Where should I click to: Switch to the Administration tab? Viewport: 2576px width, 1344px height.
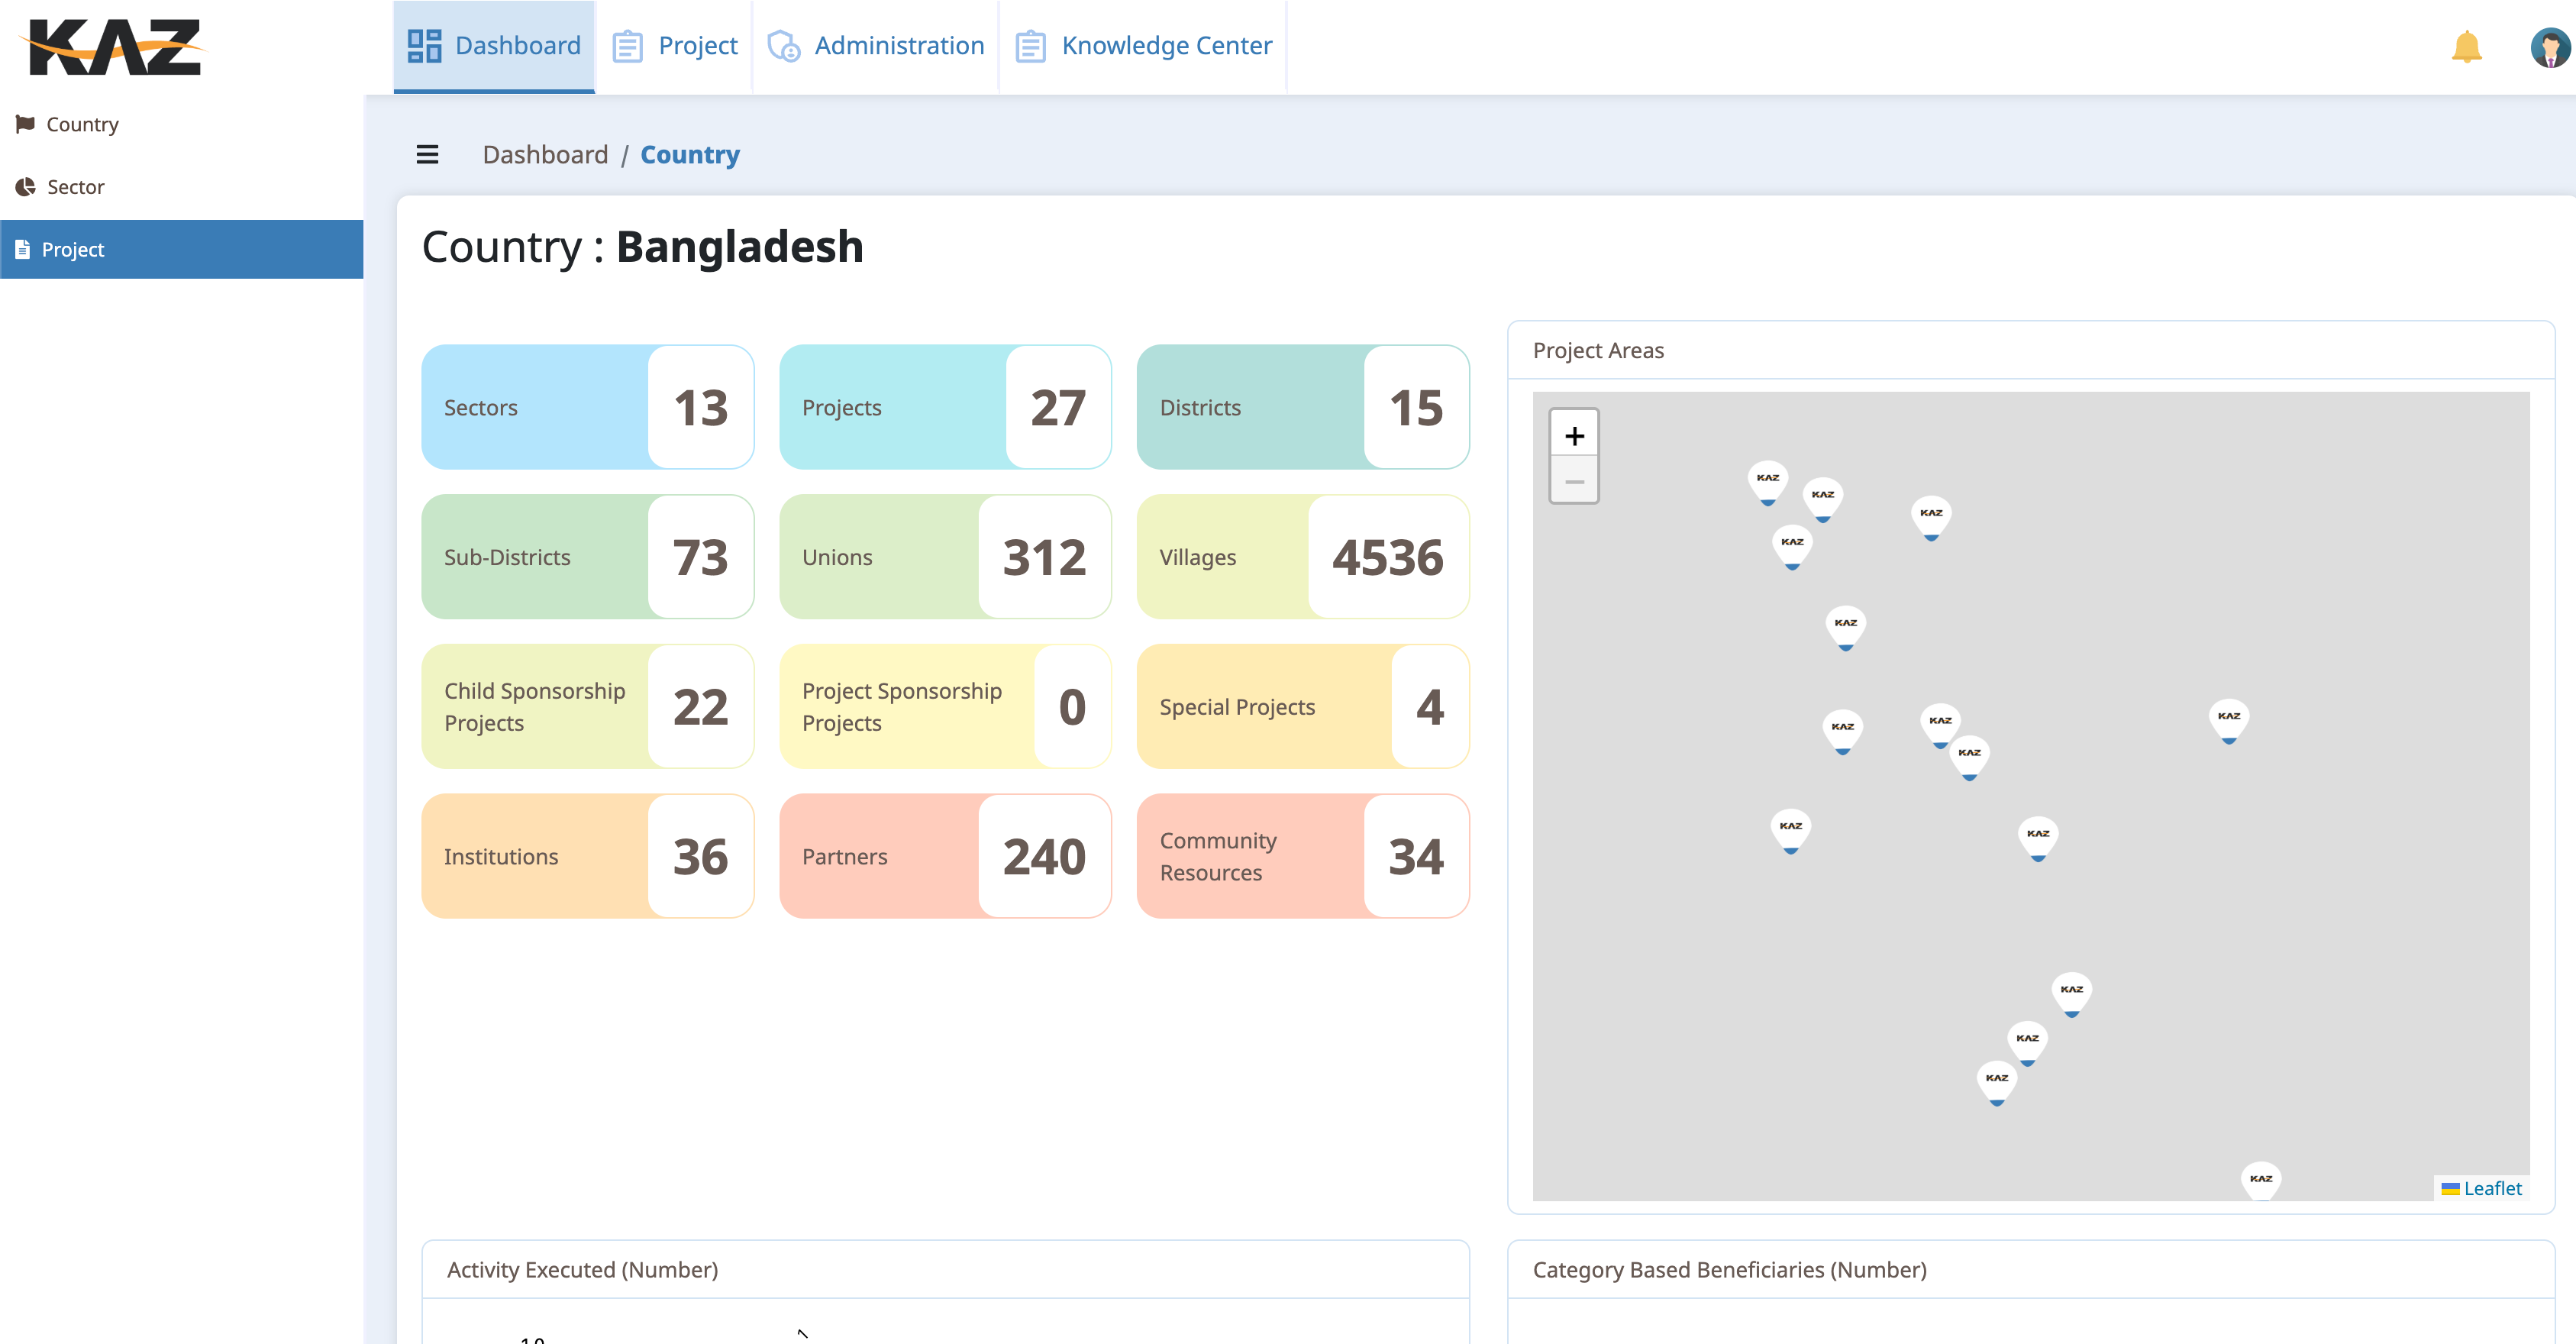point(898,45)
